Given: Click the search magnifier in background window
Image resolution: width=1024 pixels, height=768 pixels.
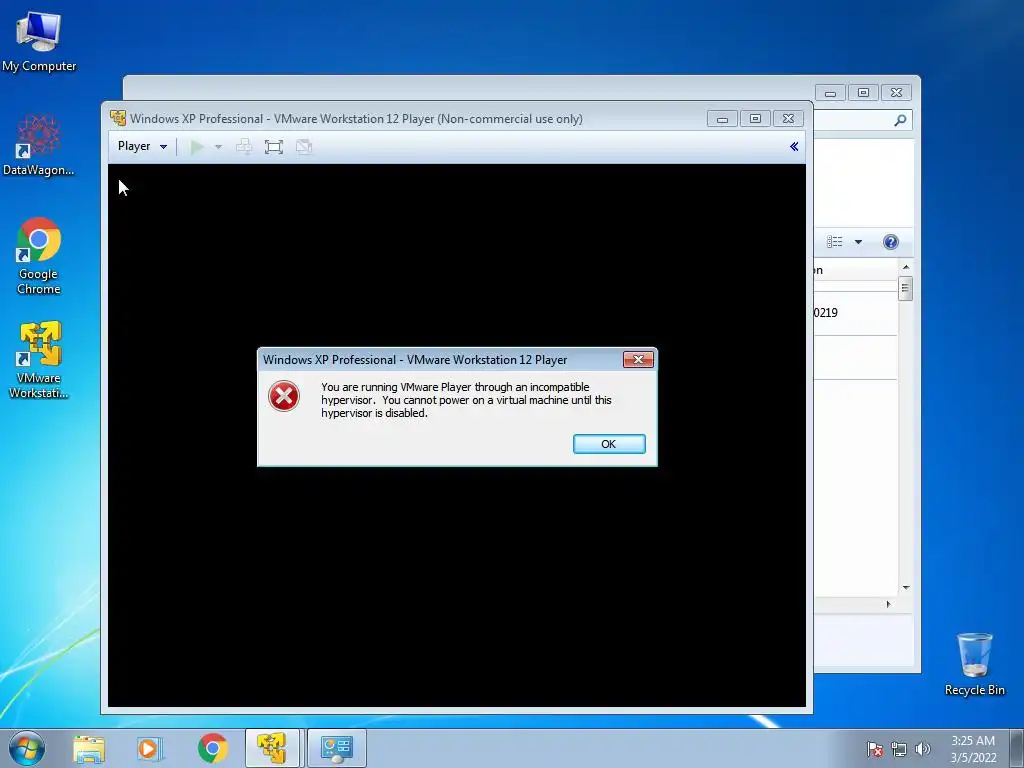Looking at the screenshot, I should [x=900, y=120].
